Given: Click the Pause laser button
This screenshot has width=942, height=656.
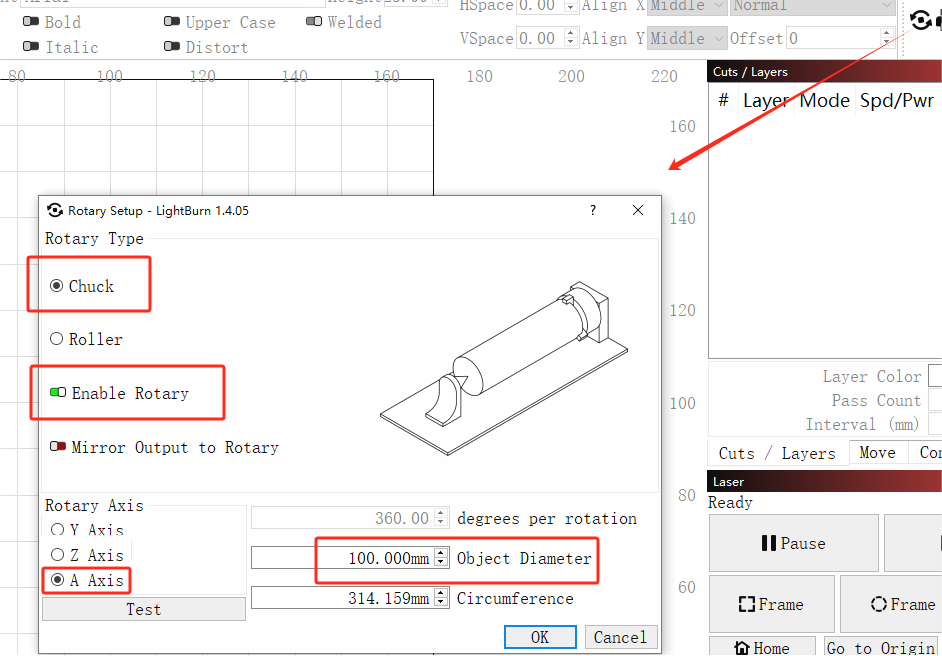Looking at the screenshot, I should [793, 543].
